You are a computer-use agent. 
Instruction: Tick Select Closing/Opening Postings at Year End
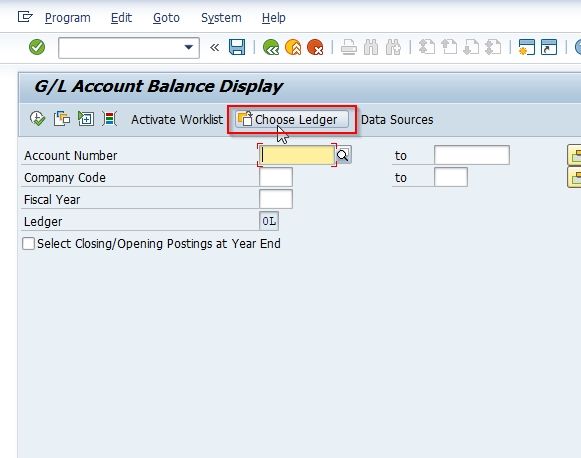[x=29, y=244]
